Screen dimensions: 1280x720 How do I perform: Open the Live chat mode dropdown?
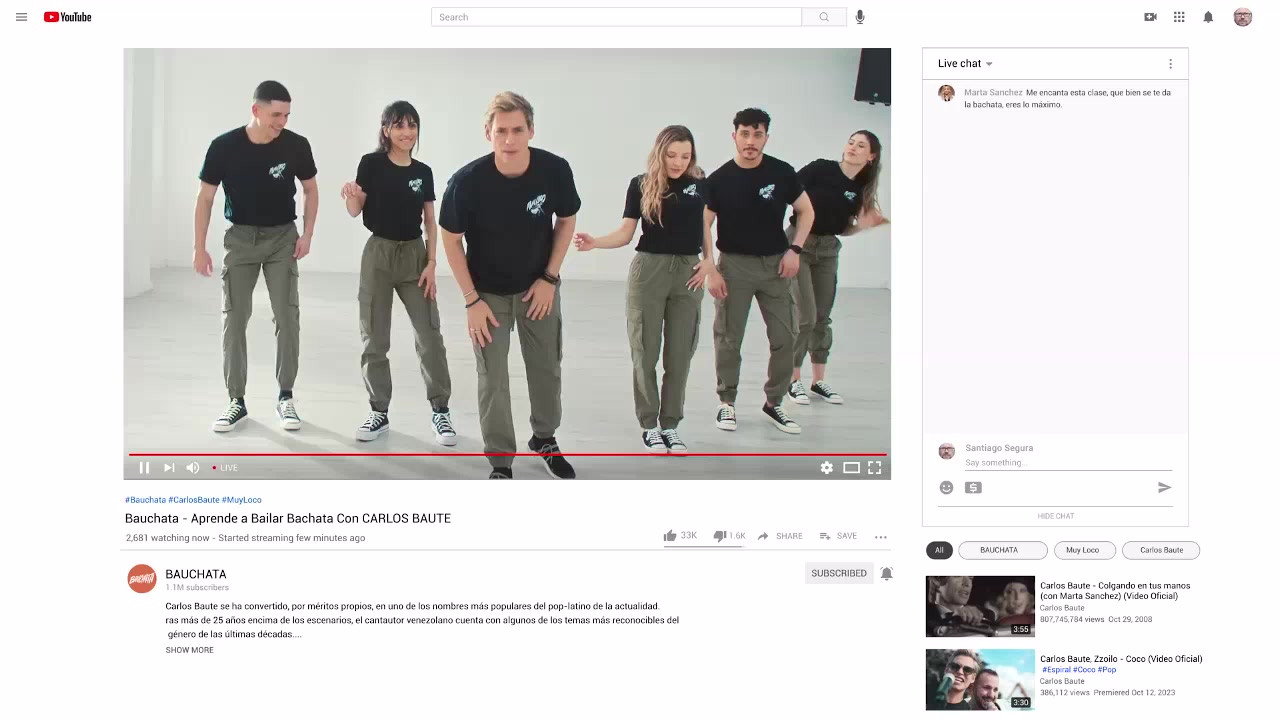965,64
